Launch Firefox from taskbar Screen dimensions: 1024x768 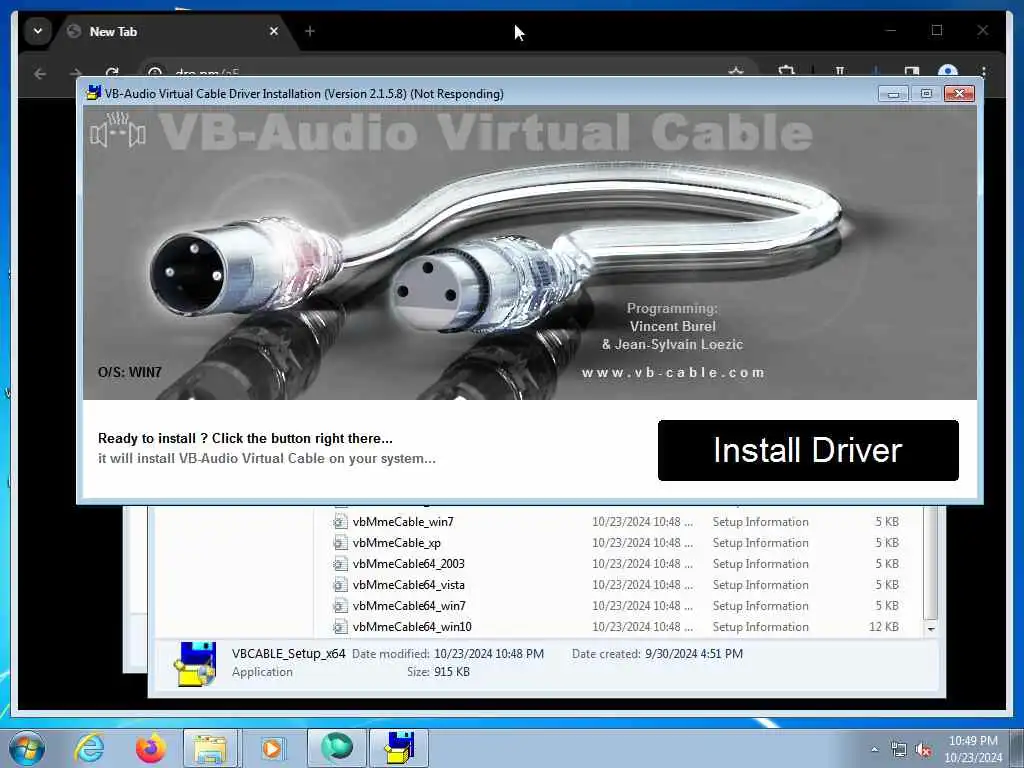pyautogui.click(x=150, y=748)
